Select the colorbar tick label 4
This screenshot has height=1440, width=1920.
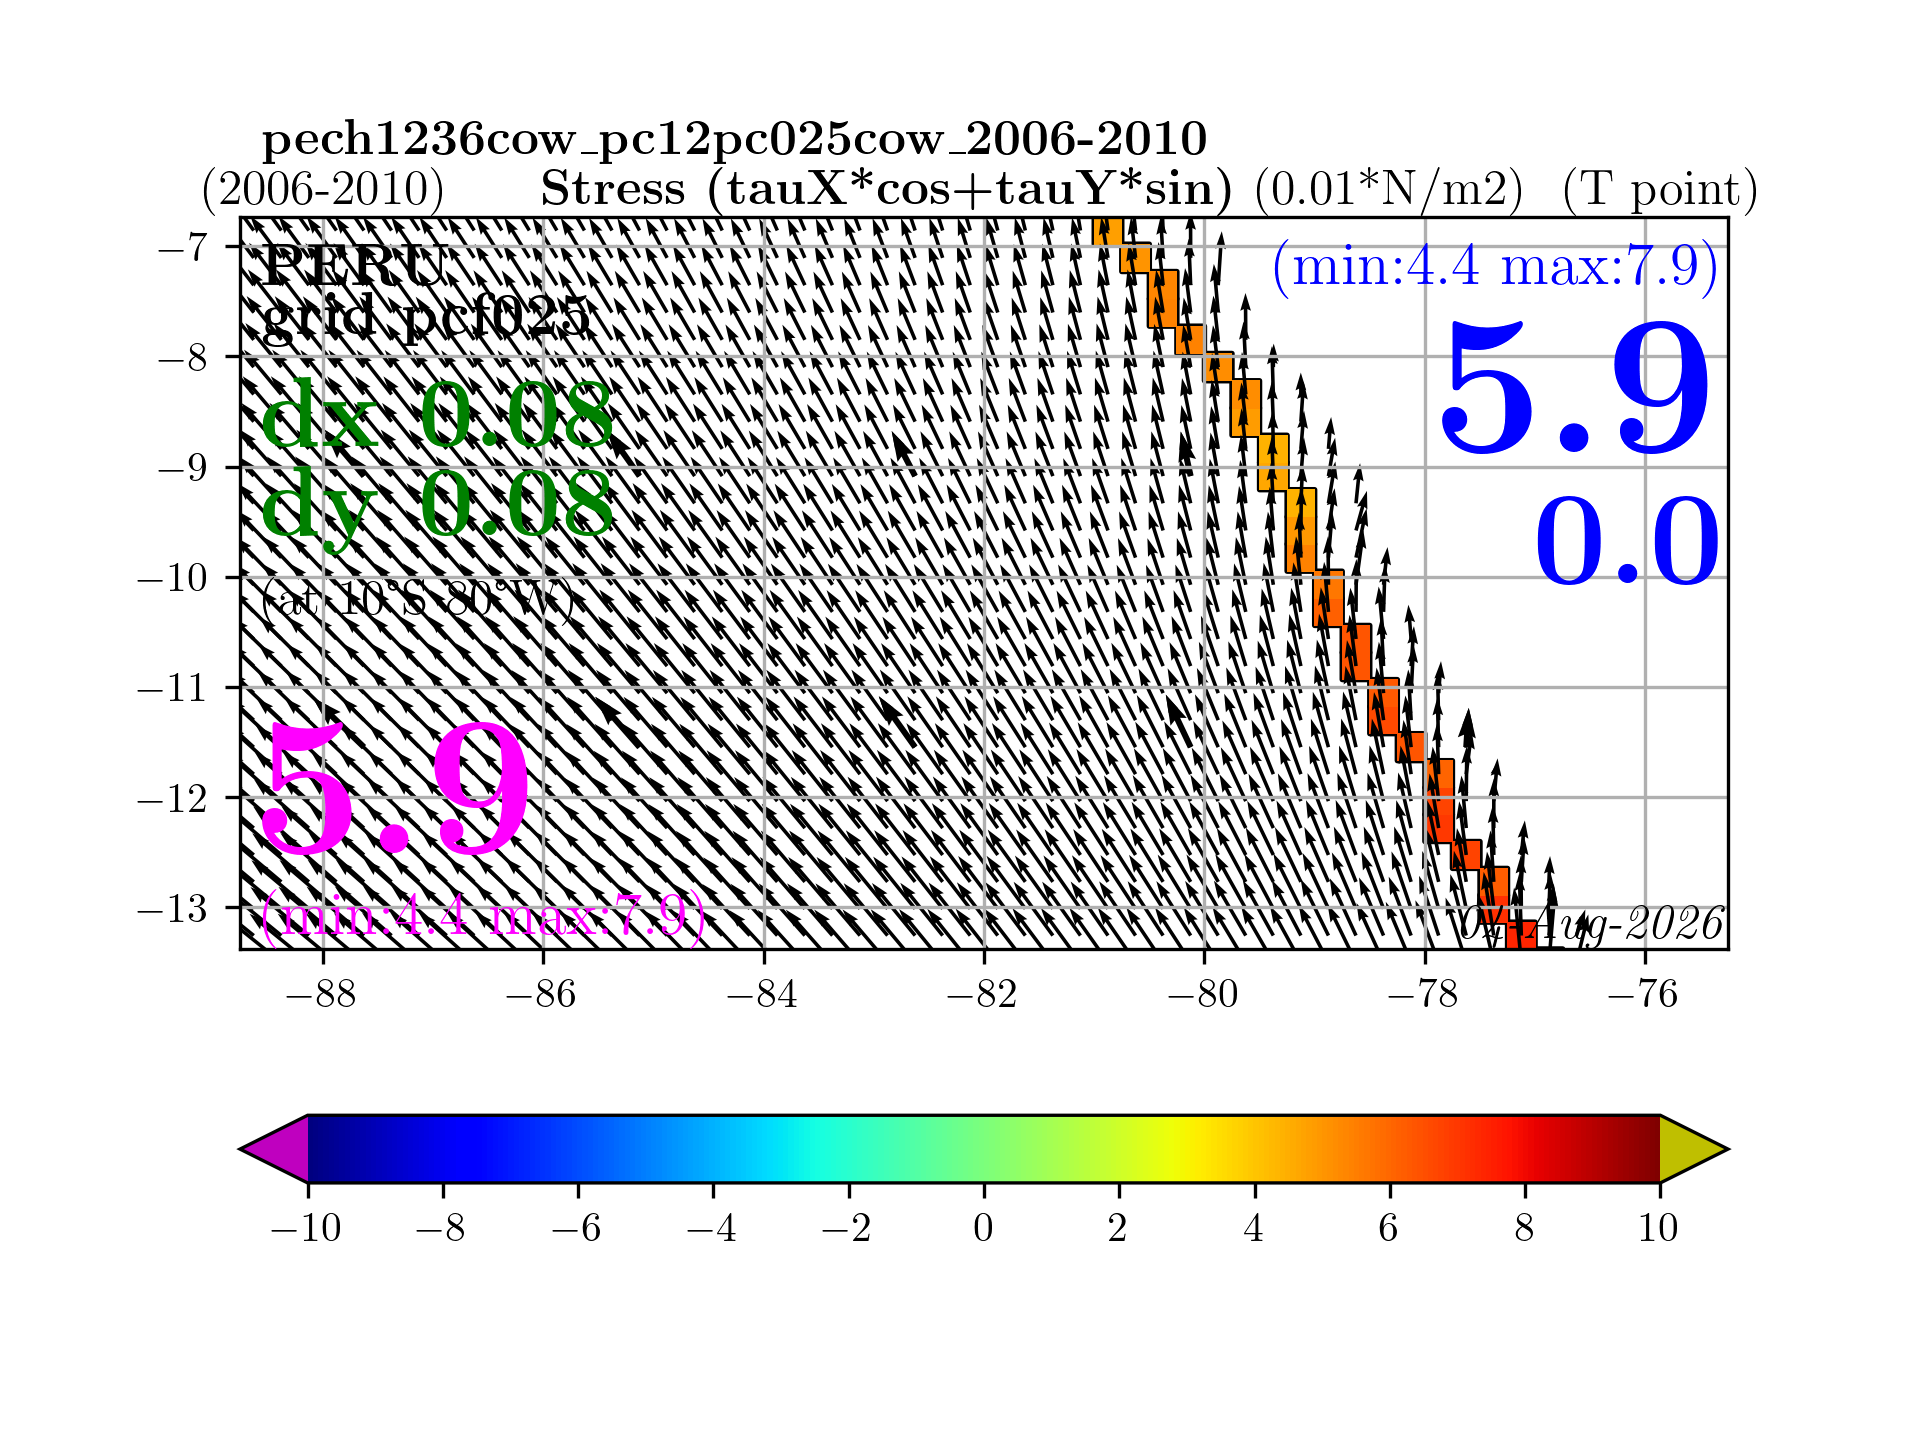[1254, 1228]
